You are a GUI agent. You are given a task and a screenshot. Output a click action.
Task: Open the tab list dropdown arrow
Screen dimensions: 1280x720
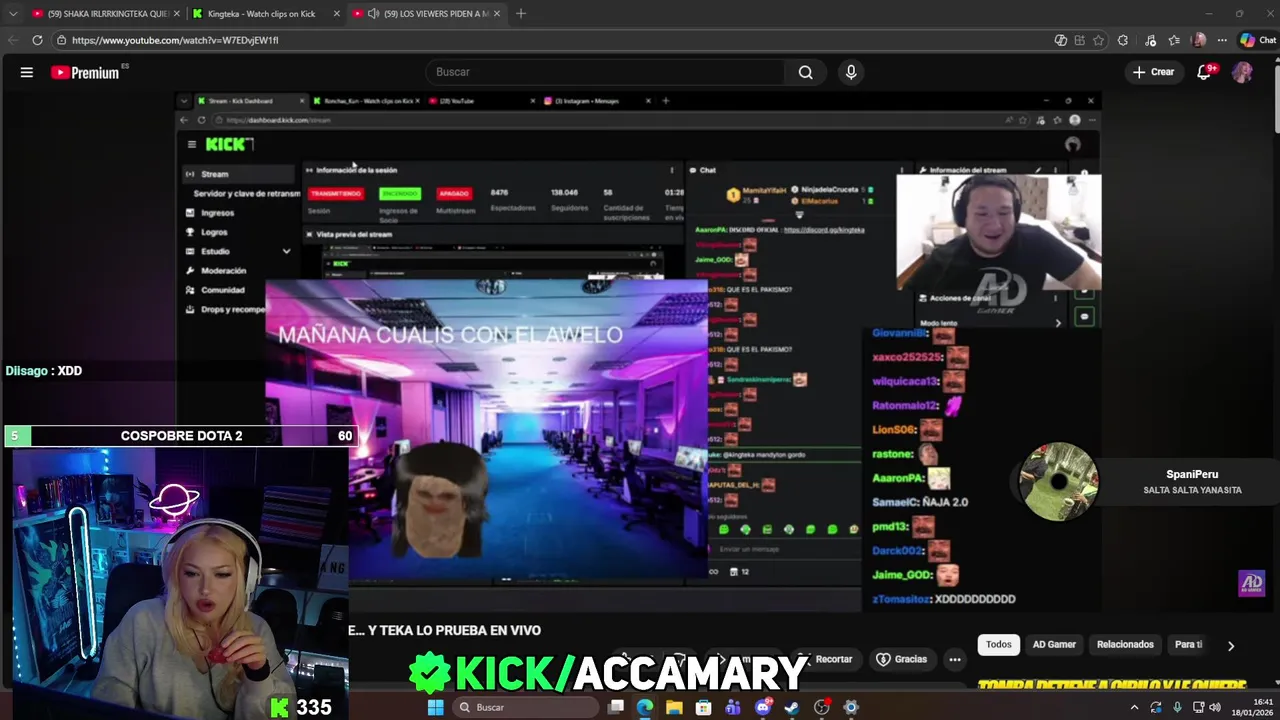[x=13, y=14]
